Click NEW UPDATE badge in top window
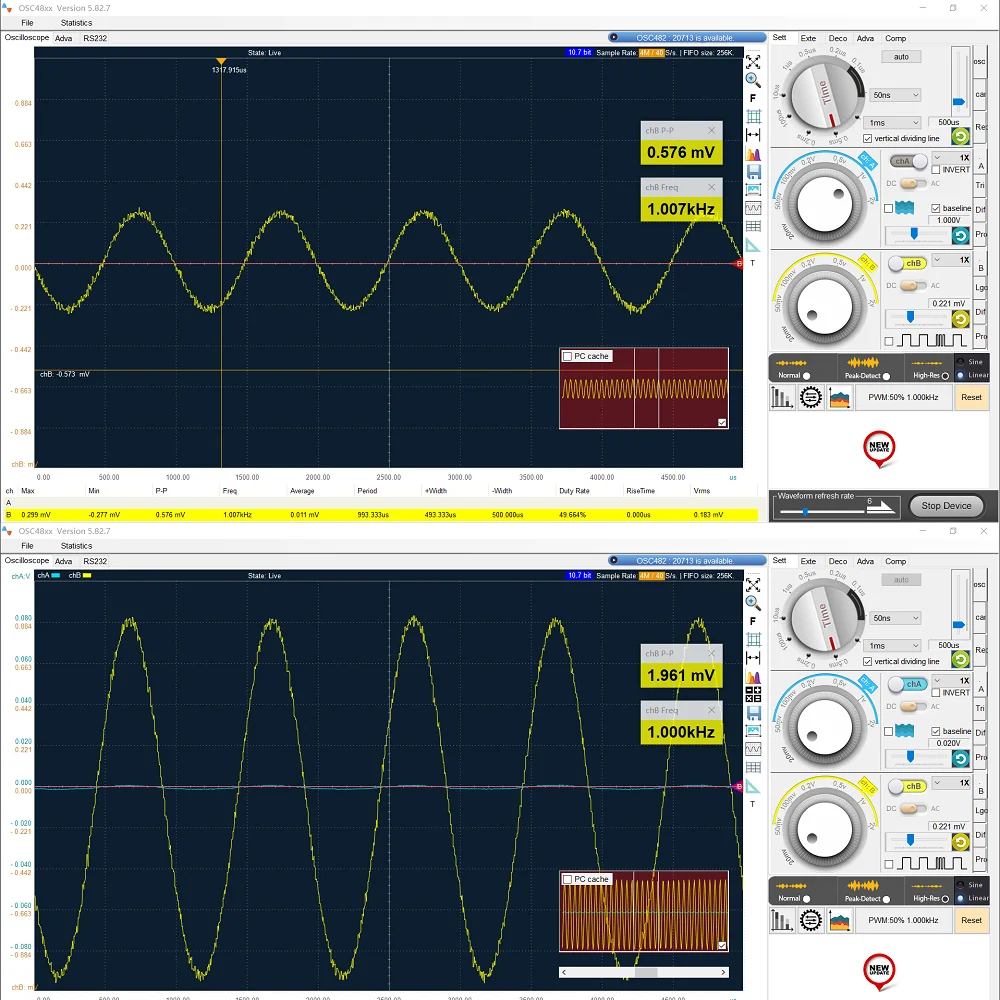This screenshot has height=1000, width=1000. pos(879,448)
